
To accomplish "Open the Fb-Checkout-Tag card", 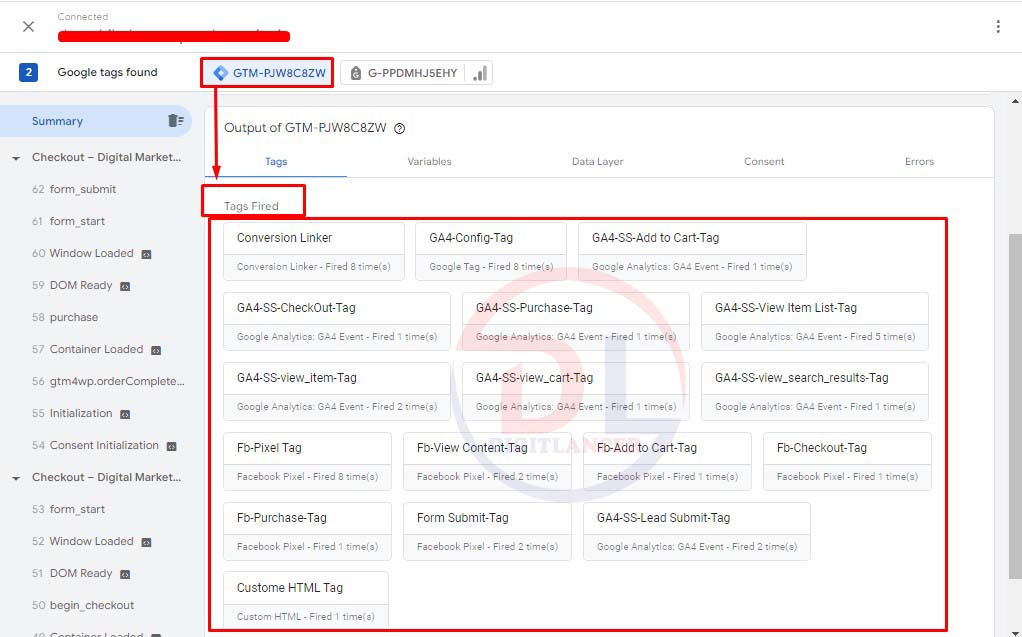I will coord(847,461).
